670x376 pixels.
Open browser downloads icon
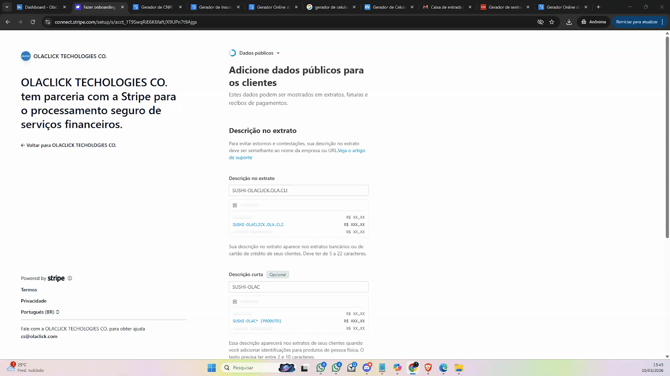point(569,22)
